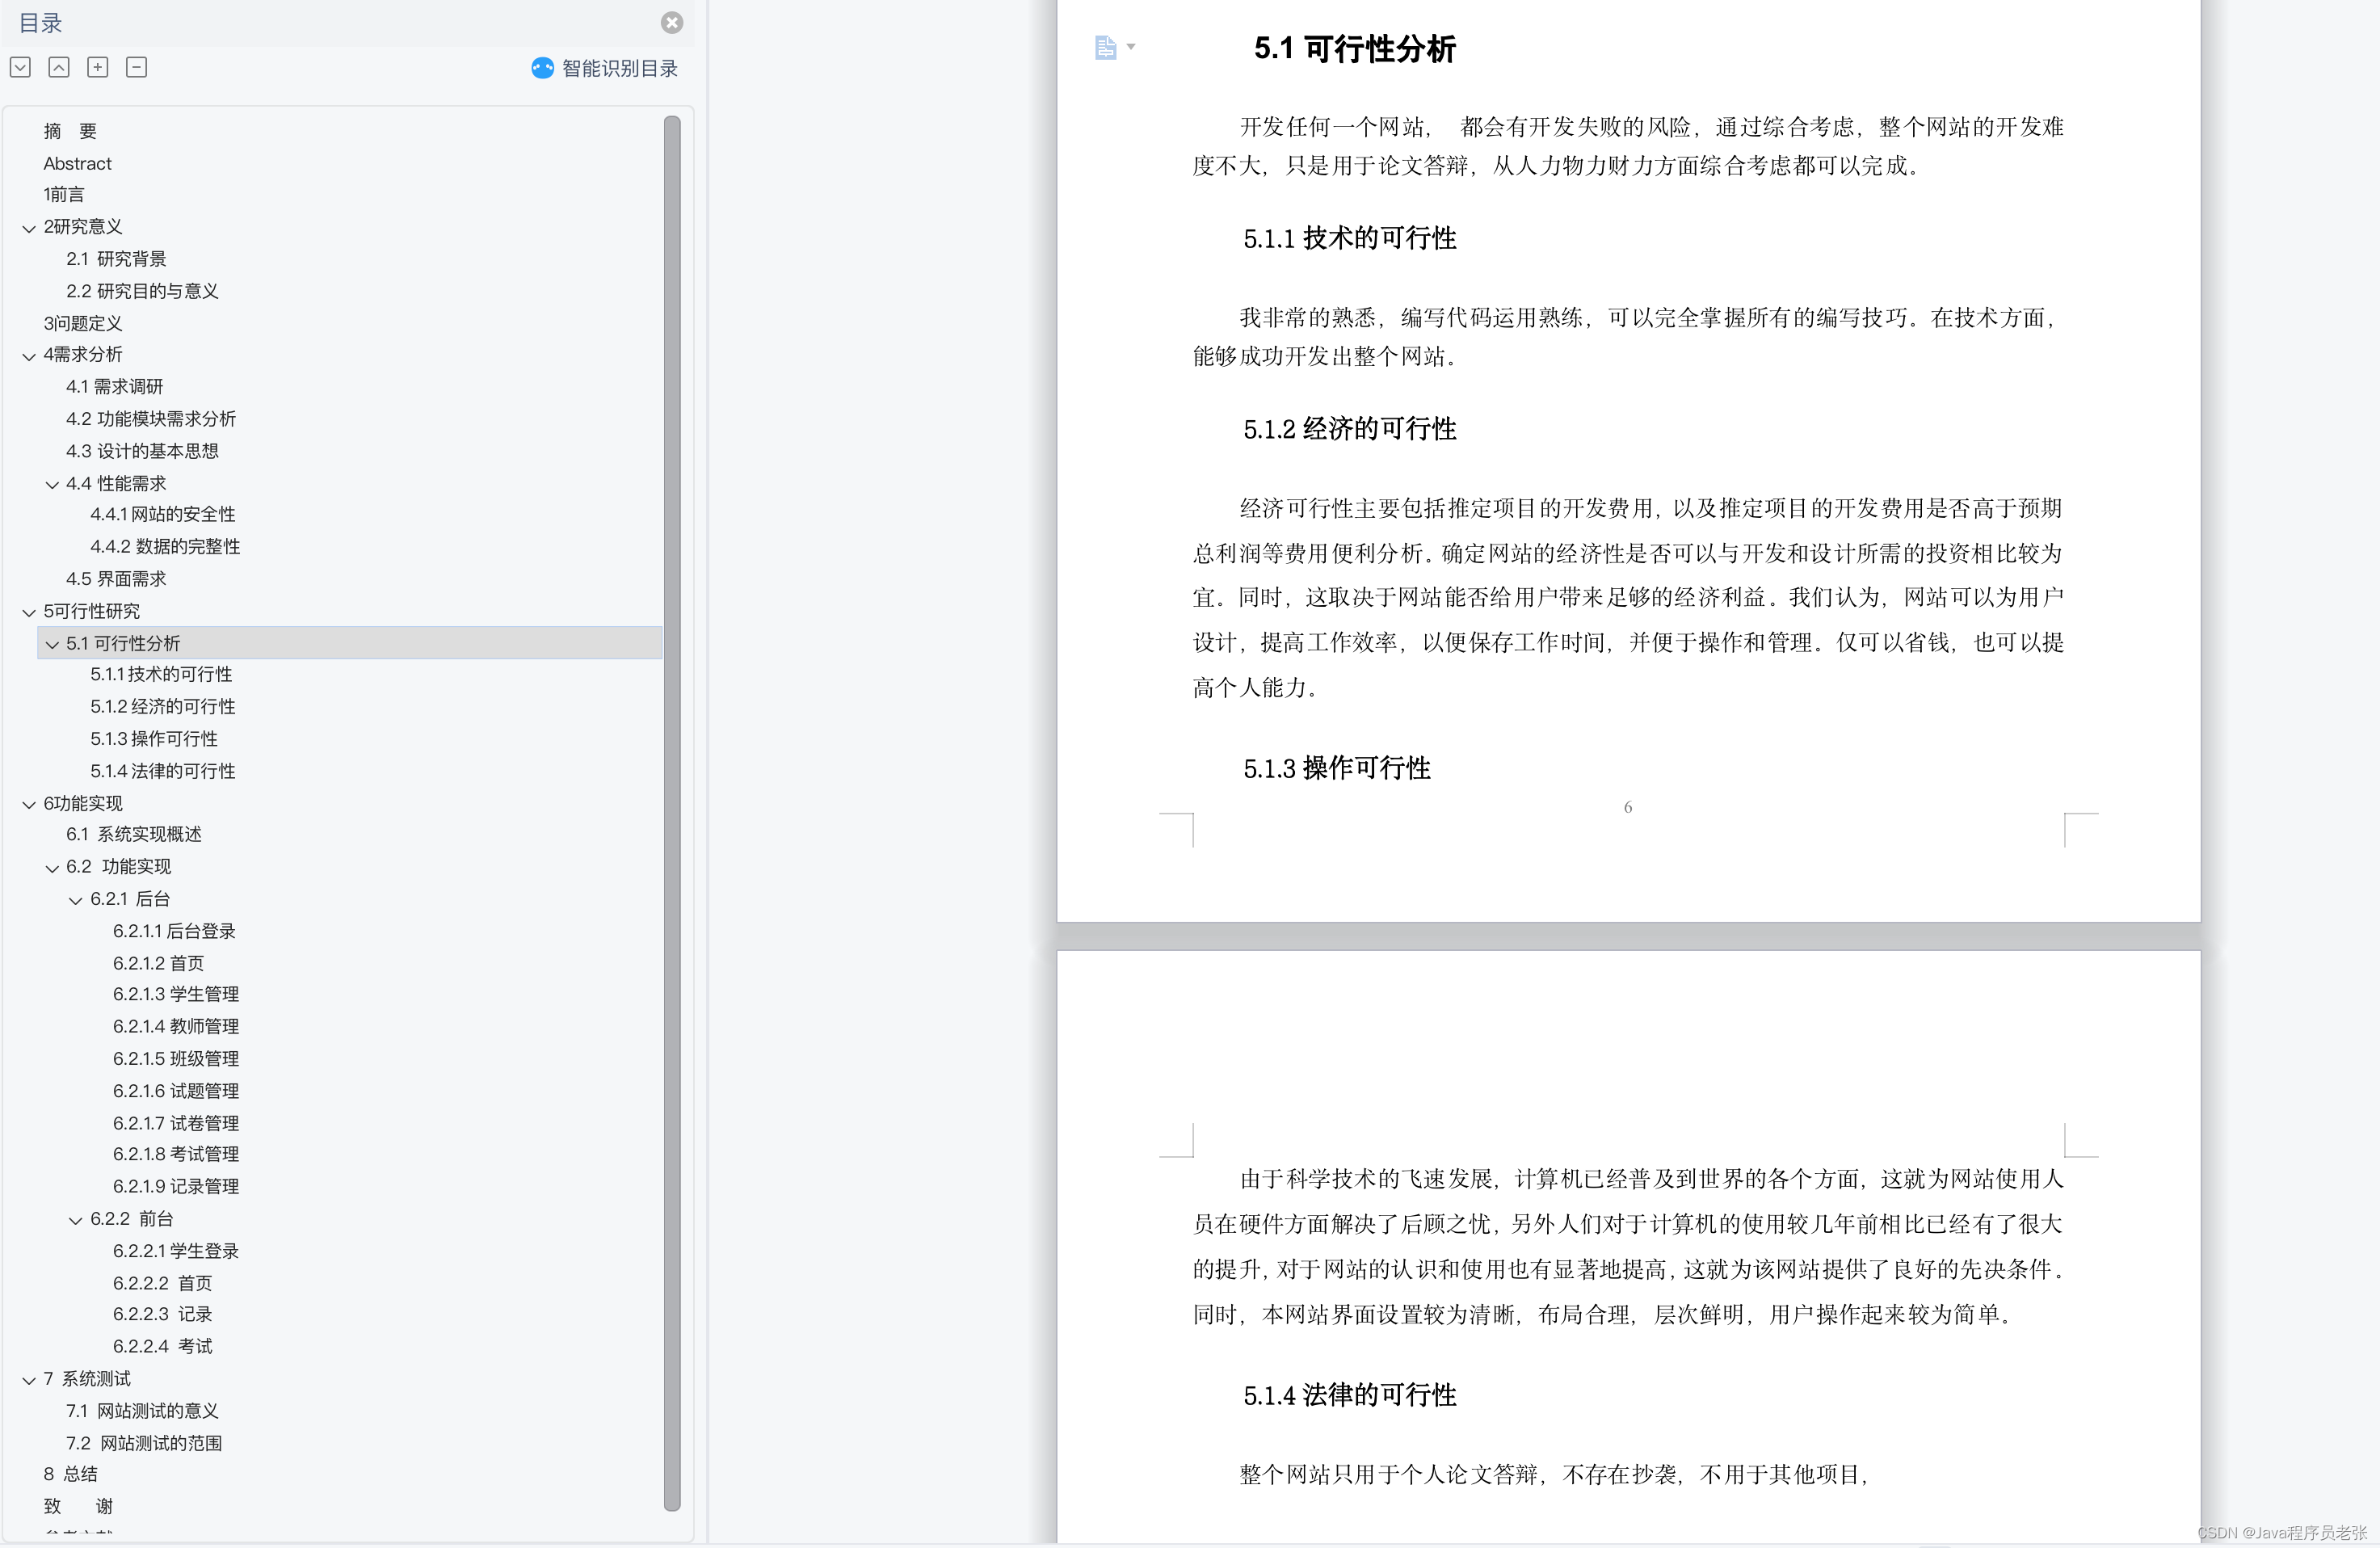Select 4.1 需求调研 outline entry
The image size is (2380, 1548).
coord(114,386)
